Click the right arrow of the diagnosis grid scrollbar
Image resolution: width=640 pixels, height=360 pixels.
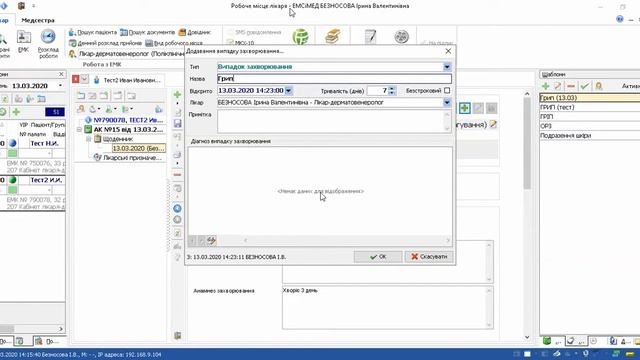click(x=447, y=240)
